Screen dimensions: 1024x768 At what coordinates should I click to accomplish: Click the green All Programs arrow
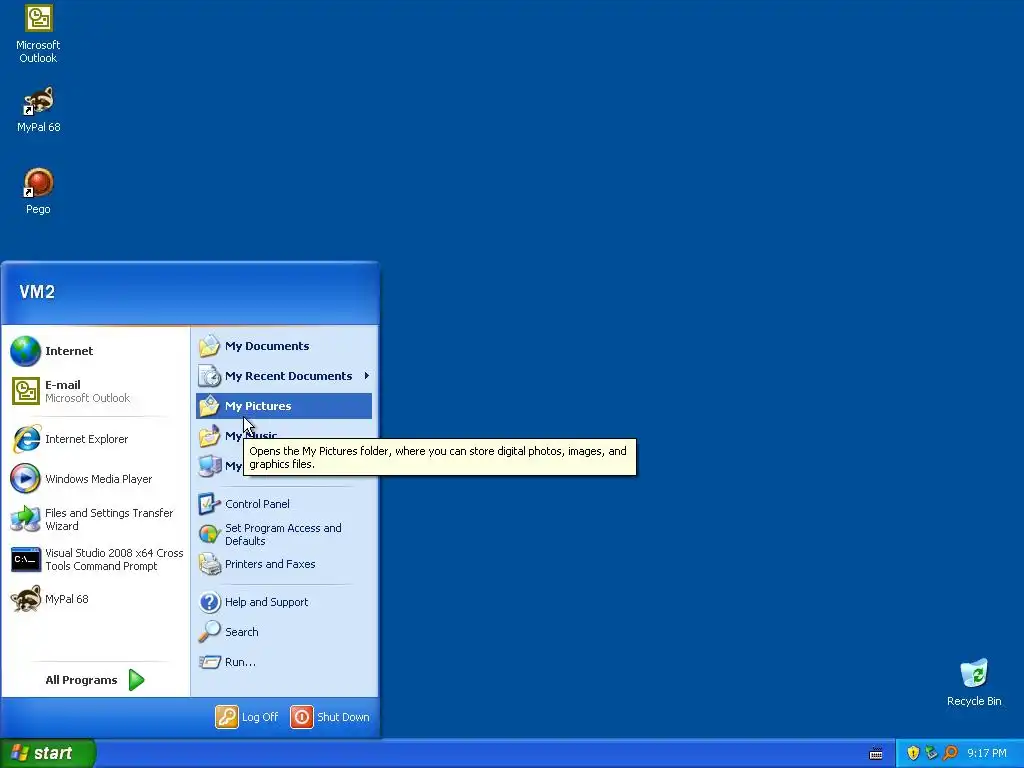(x=136, y=680)
